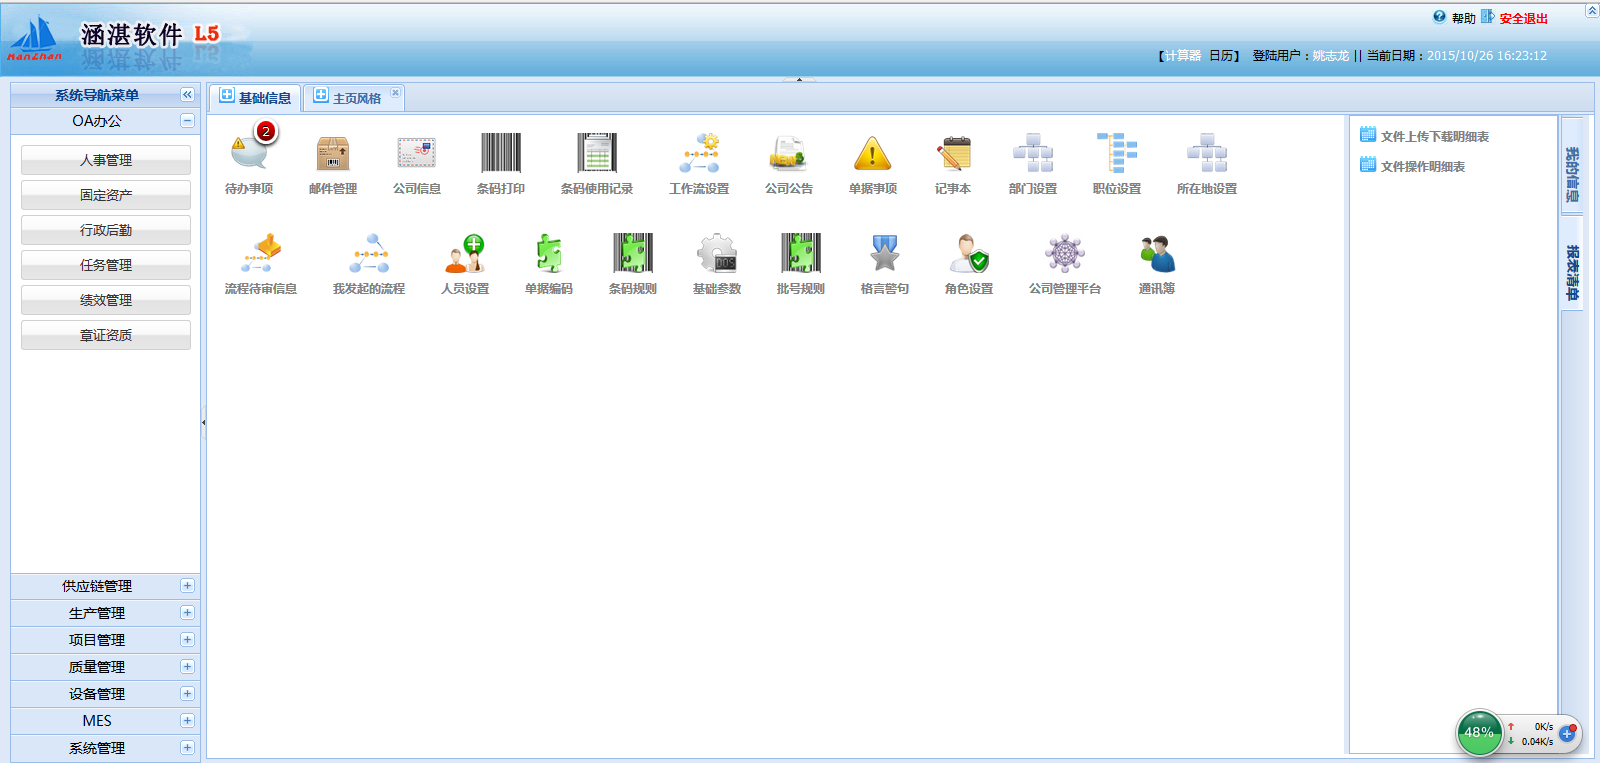1600x763 pixels.
Task: Open the 通讯簿 address book icon
Action: 1157,255
